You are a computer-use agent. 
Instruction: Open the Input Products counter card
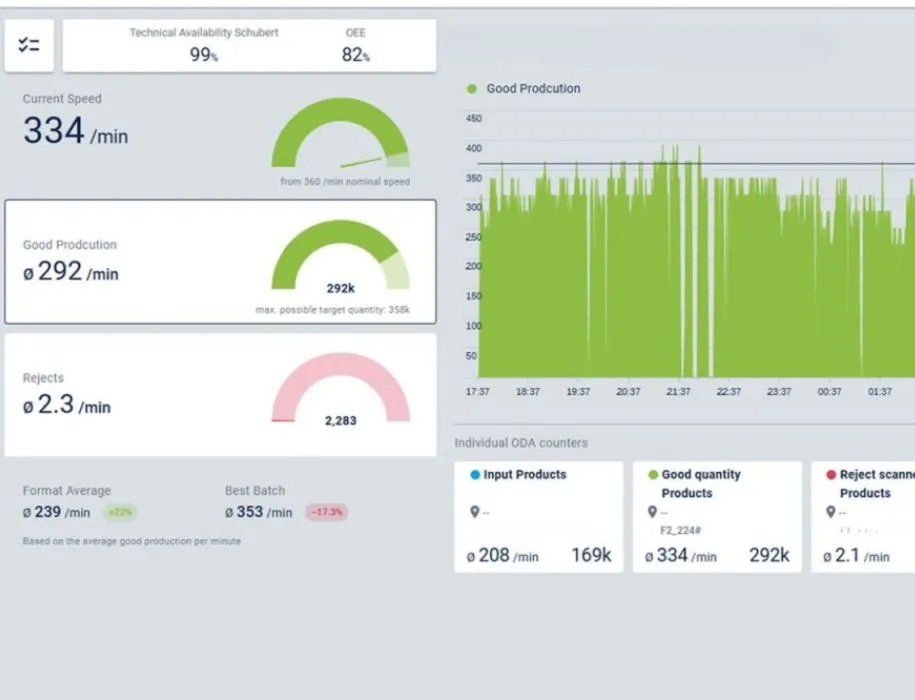pyautogui.click(x=539, y=517)
